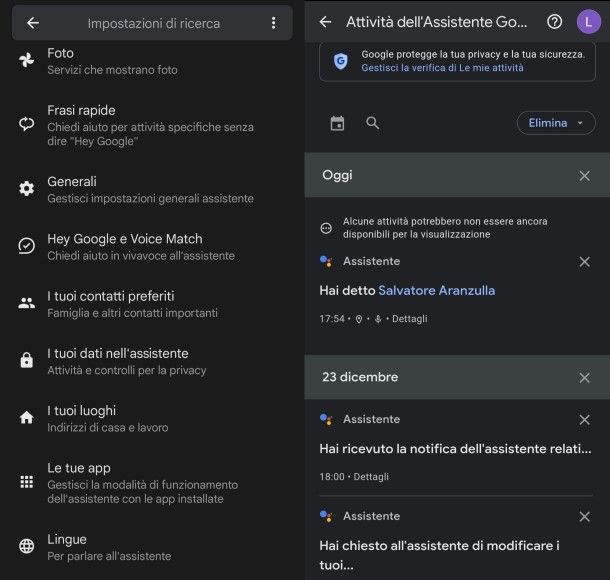Open Hey Google e Voice Match
This screenshot has width=610, height=580.
tap(152, 247)
